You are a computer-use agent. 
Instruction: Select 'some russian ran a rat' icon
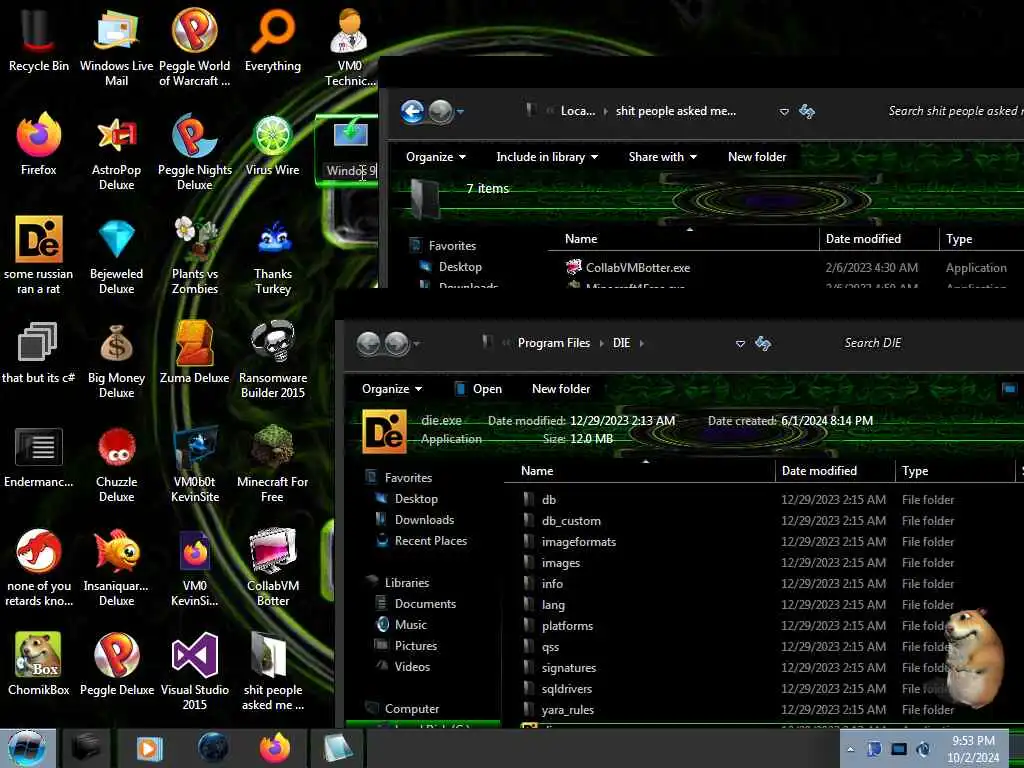coord(39,255)
